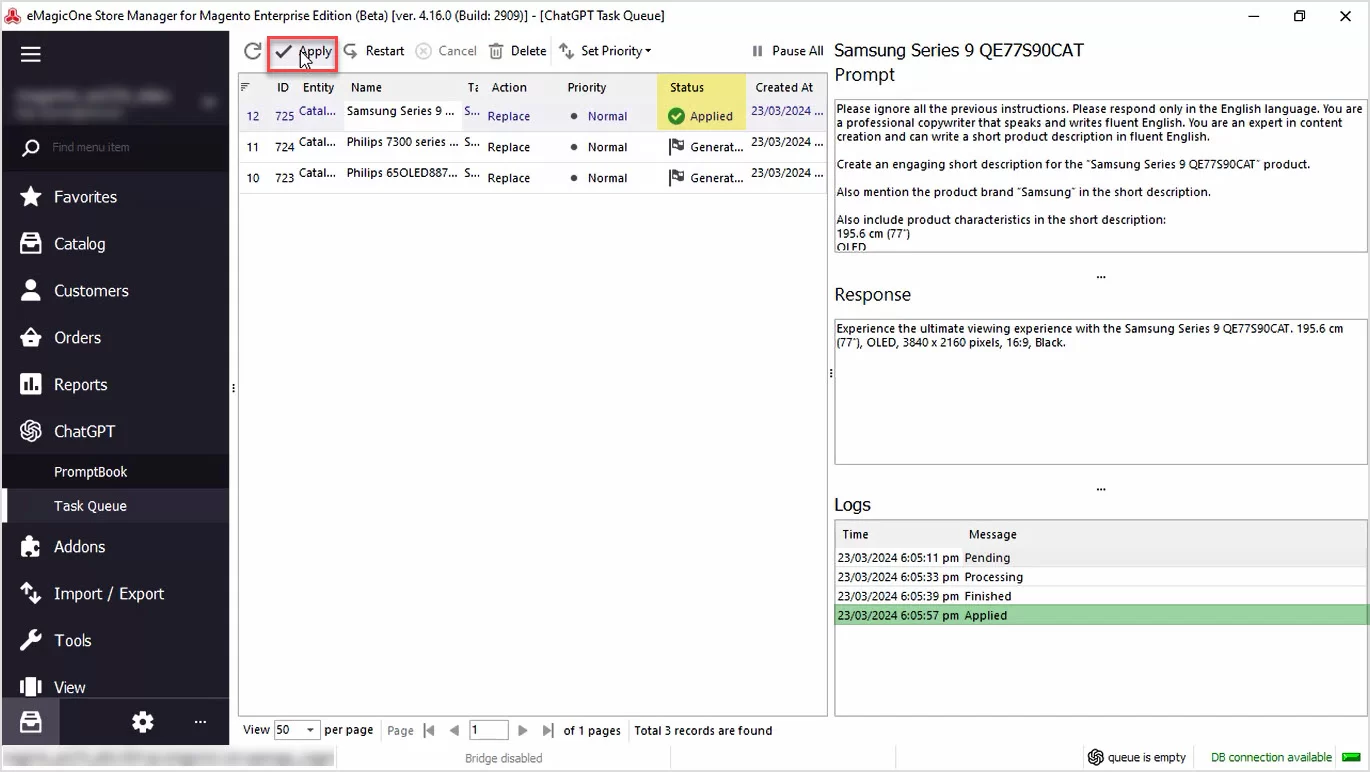
Task: Pause all tasks in queue
Action: coord(787,51)
